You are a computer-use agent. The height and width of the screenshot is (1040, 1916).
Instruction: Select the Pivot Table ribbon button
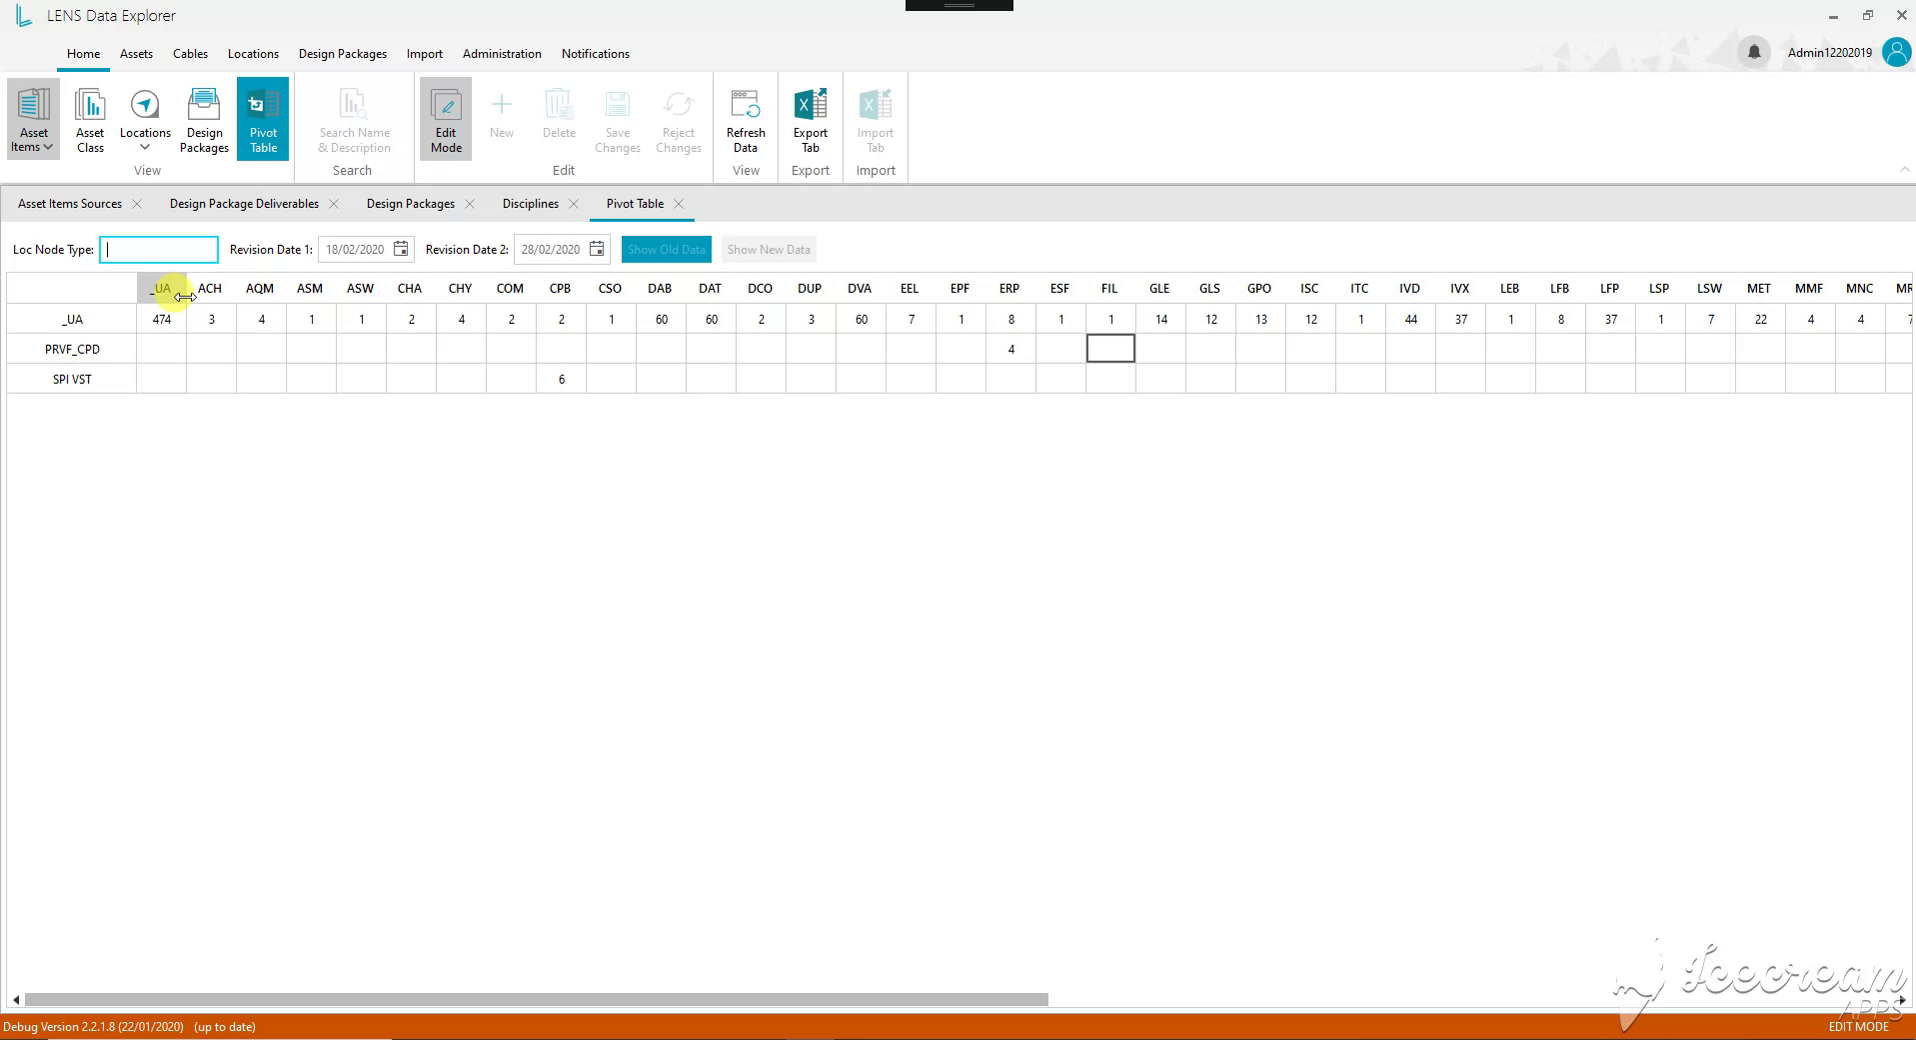point(263,119)
